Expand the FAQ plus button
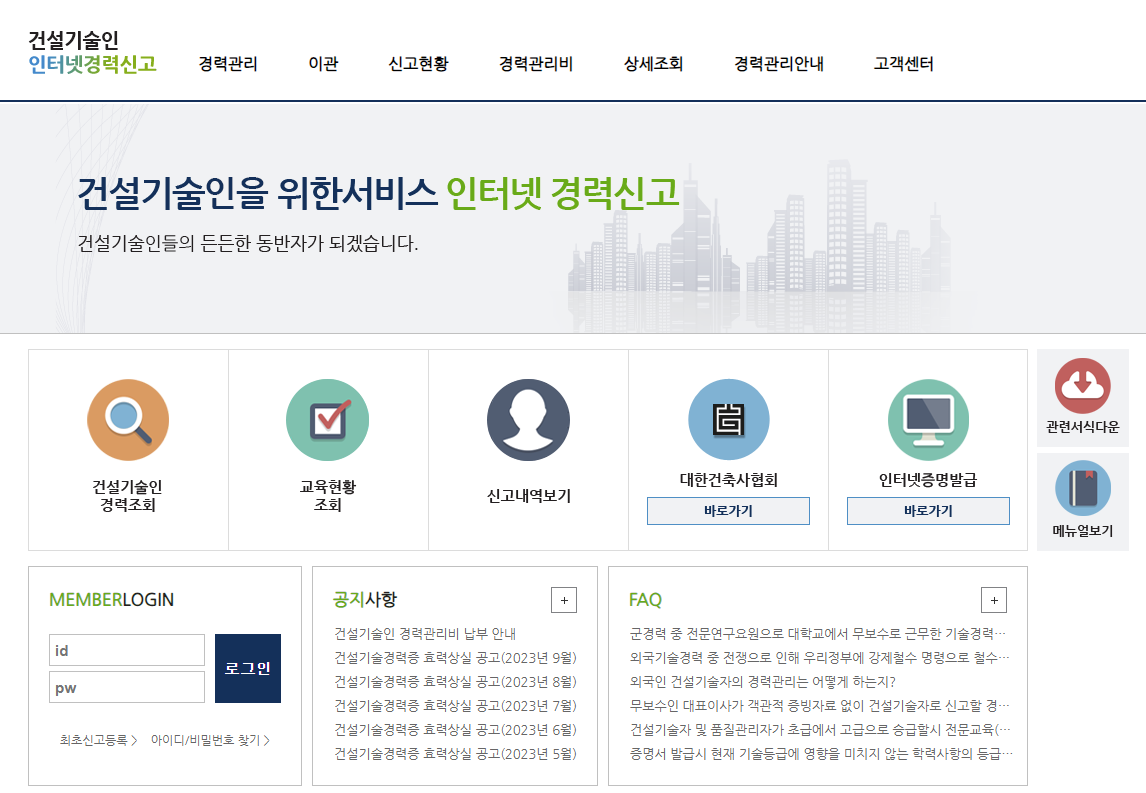The width and height of the screenshot is (1146, 793). (993, 600)
